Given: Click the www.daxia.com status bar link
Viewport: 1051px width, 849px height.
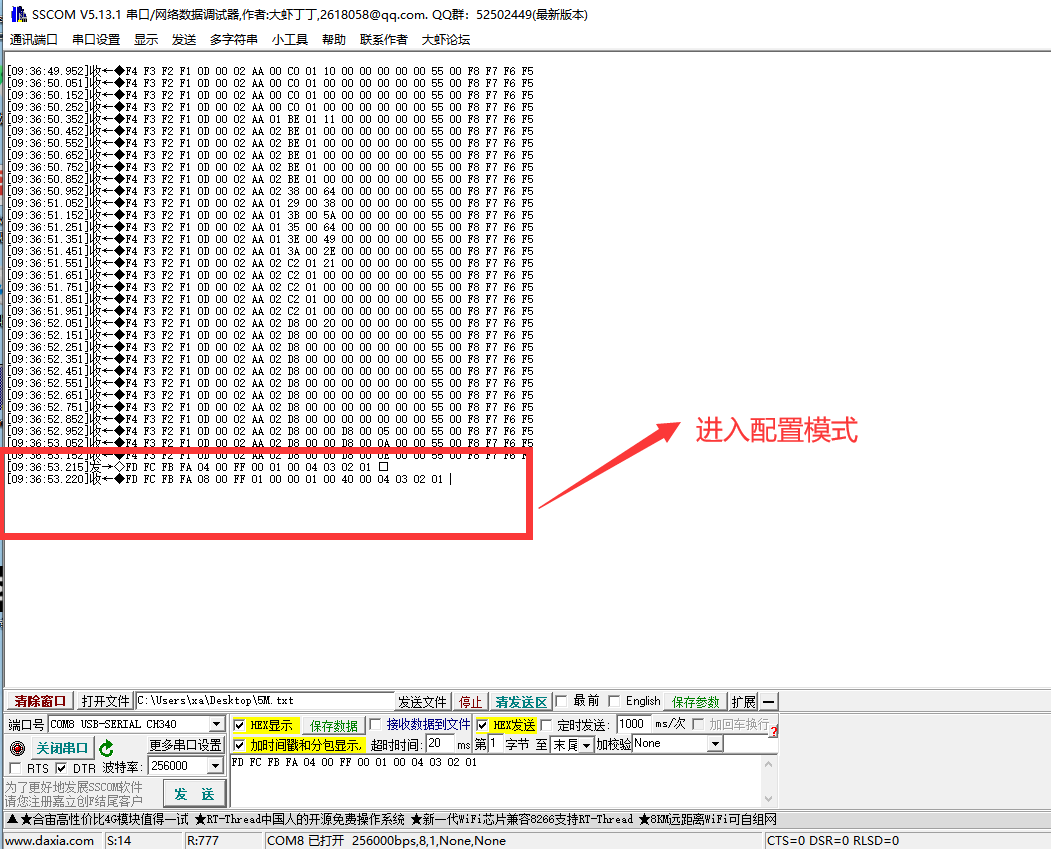Looking at the screenshot, I should click(49, 840).
